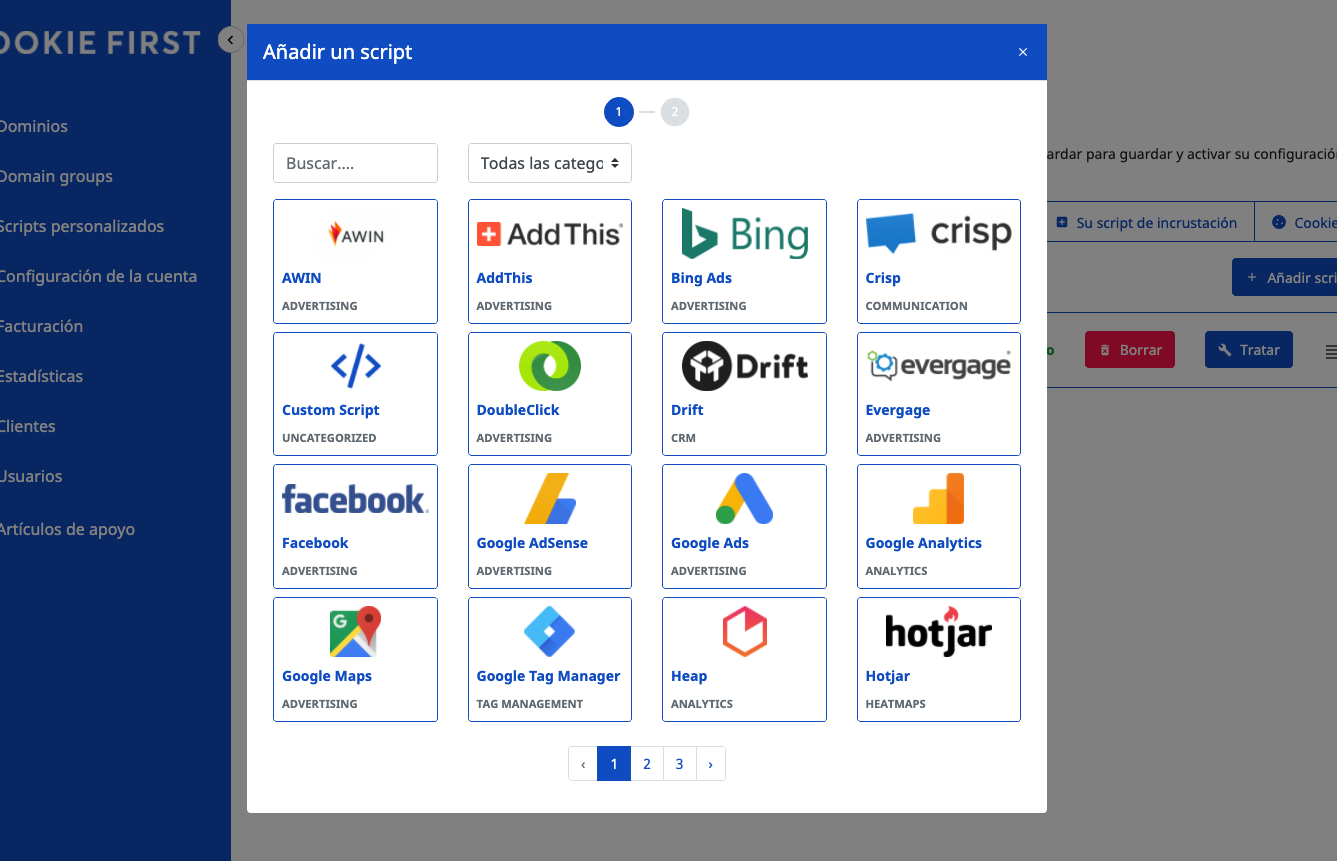Pick the Bing Ads logo
The image size is (1337, 861).
click(x=744, y=234)
